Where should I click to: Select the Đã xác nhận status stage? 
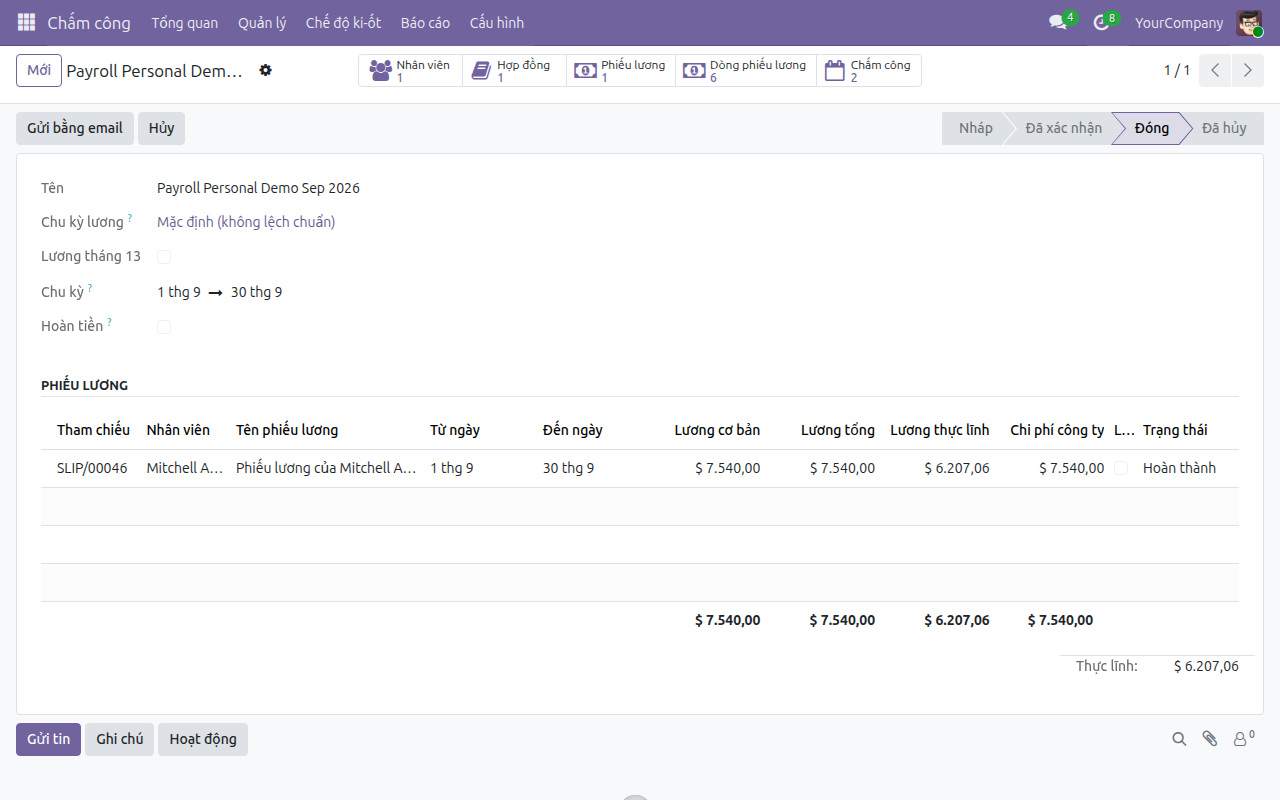pyautogui.click(x=1063, y=128)
